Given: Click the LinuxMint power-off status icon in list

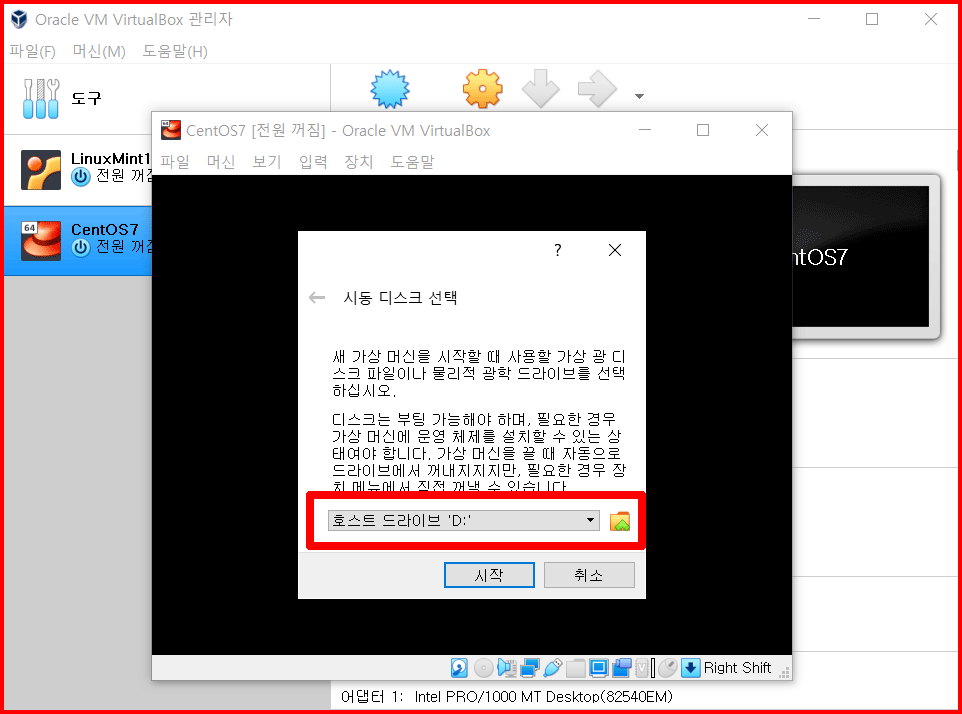Looking at the screenshot, I should pos(80,177).
